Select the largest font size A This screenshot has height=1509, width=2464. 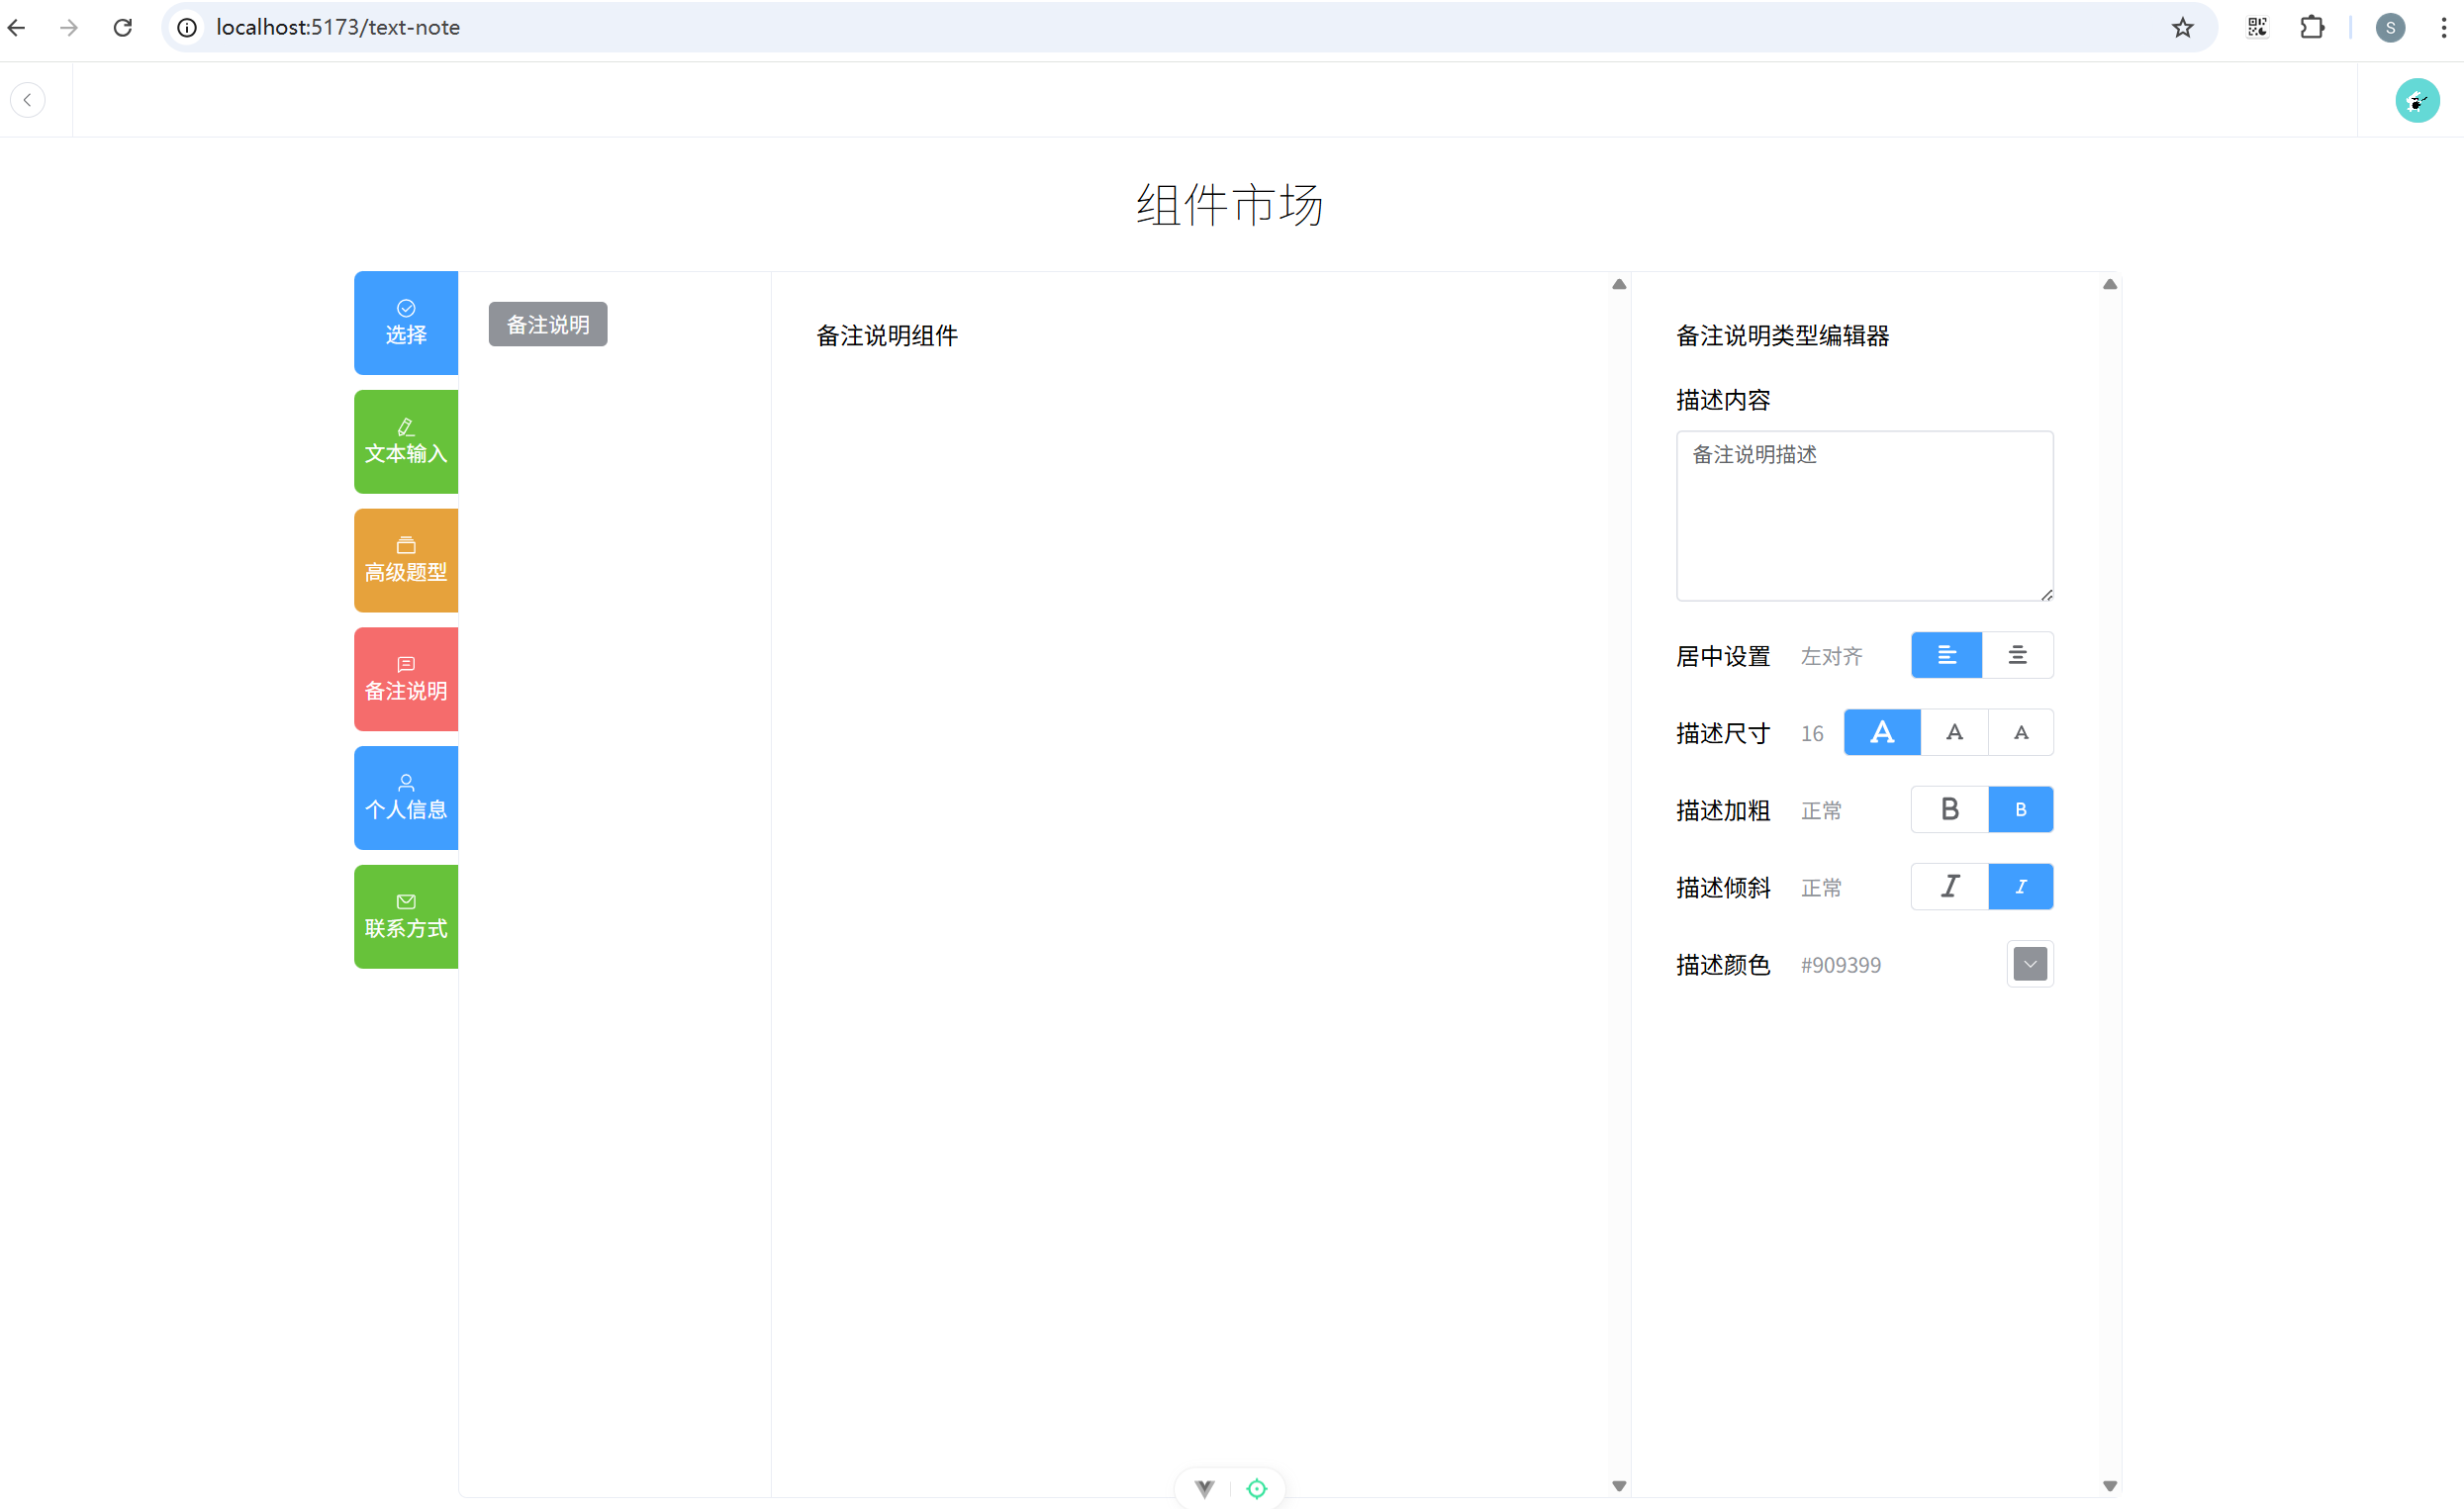(x=1881, y=732)
